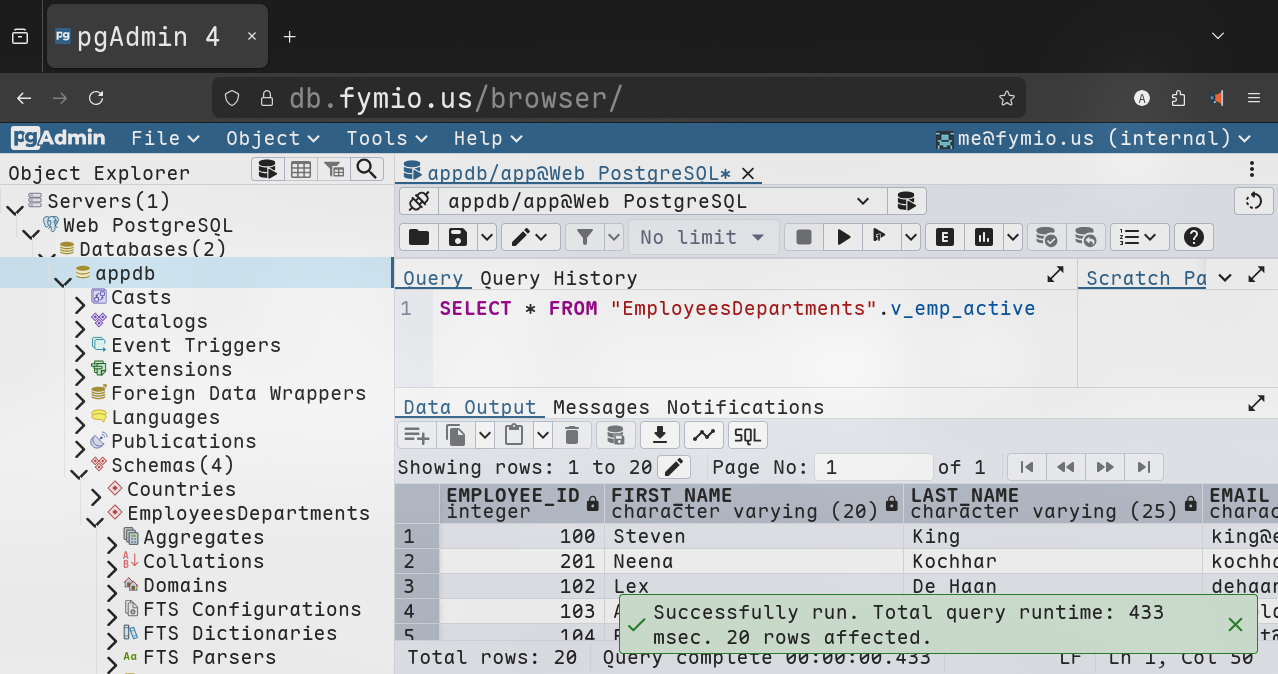
Task: Open the Query Tool from Object Explorer
Action: (x=267, y=169)
